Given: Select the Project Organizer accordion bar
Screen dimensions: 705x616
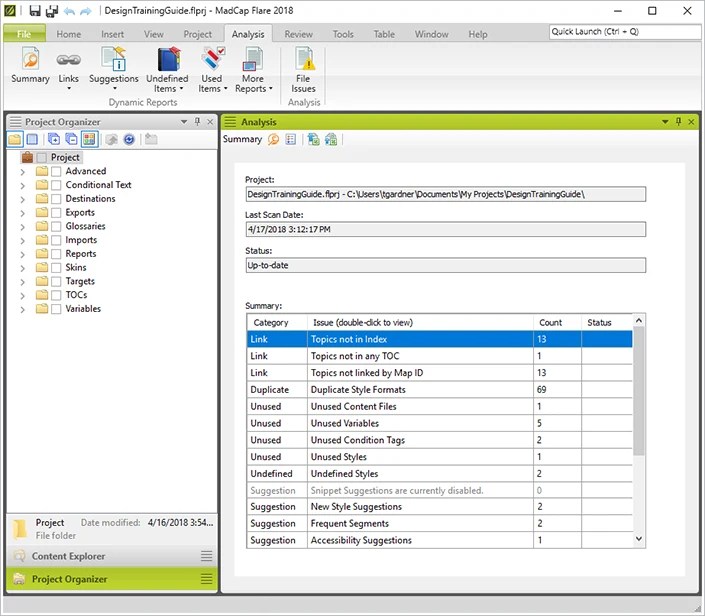Looking at the screenshot, I should 112,579.
